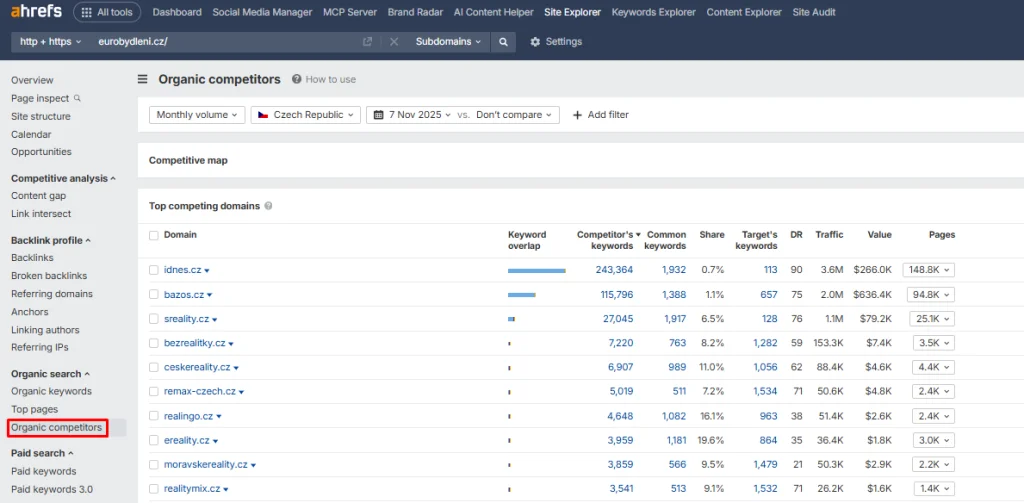Viewport: 1024px width, 503px height.
Task: Open the Don't compare dropdown
Action: point(514,115)
